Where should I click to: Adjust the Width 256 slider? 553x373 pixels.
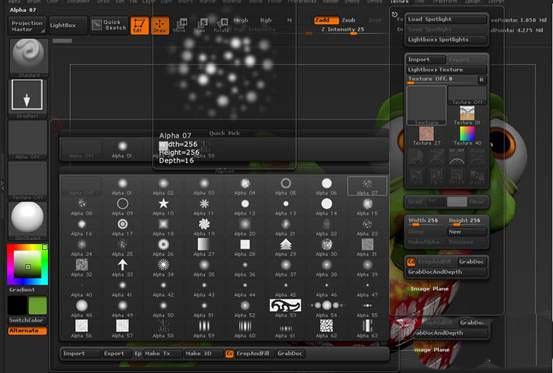coord(426,221)
